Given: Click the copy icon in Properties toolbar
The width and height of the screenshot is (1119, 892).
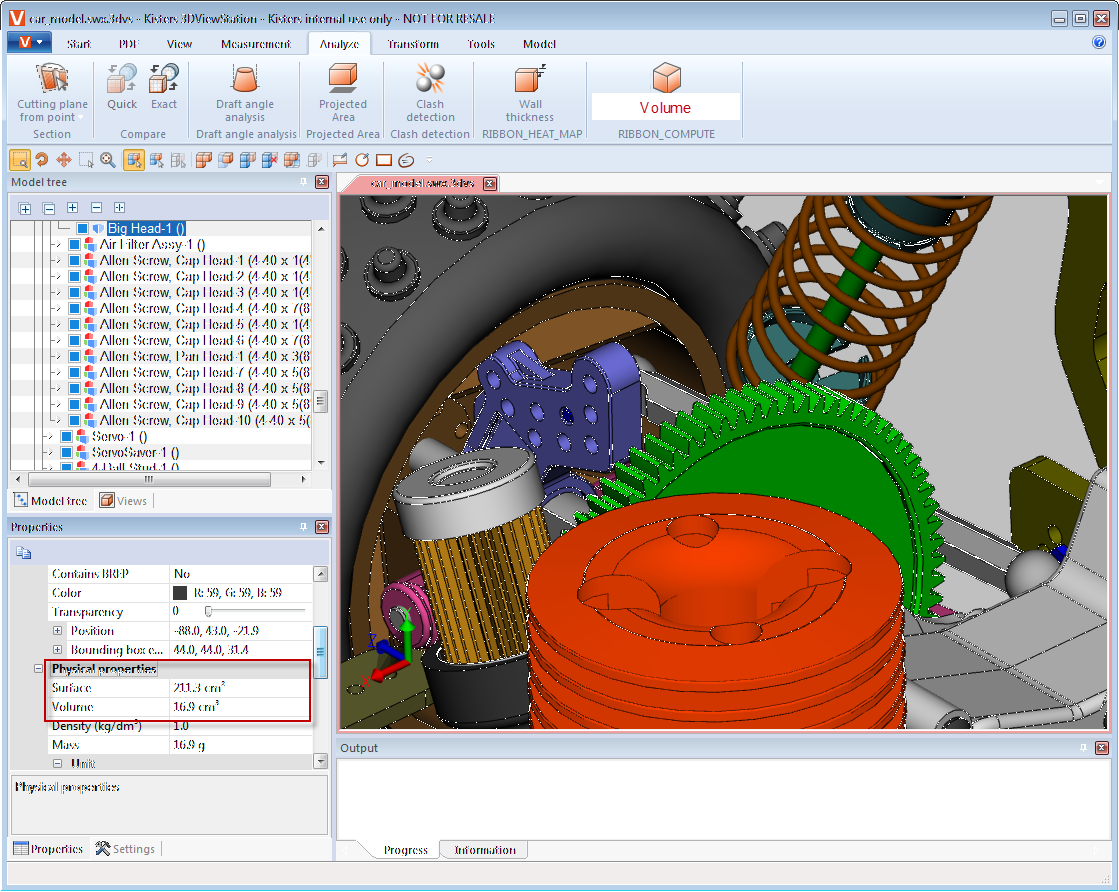Looking at the screenshot, I should click(24, 553).
